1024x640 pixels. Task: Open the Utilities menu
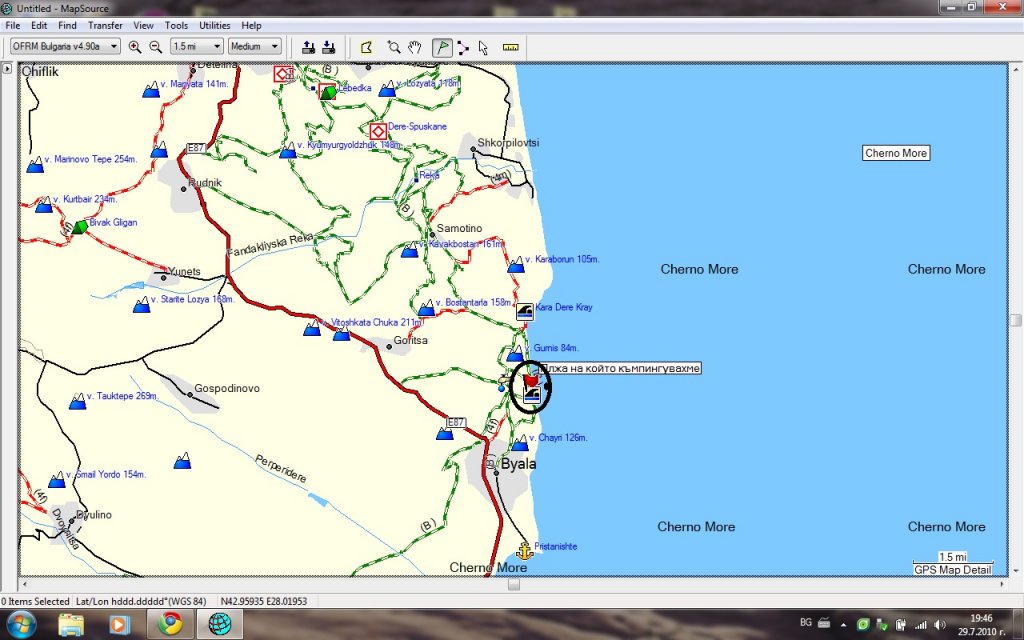point(214,25)
